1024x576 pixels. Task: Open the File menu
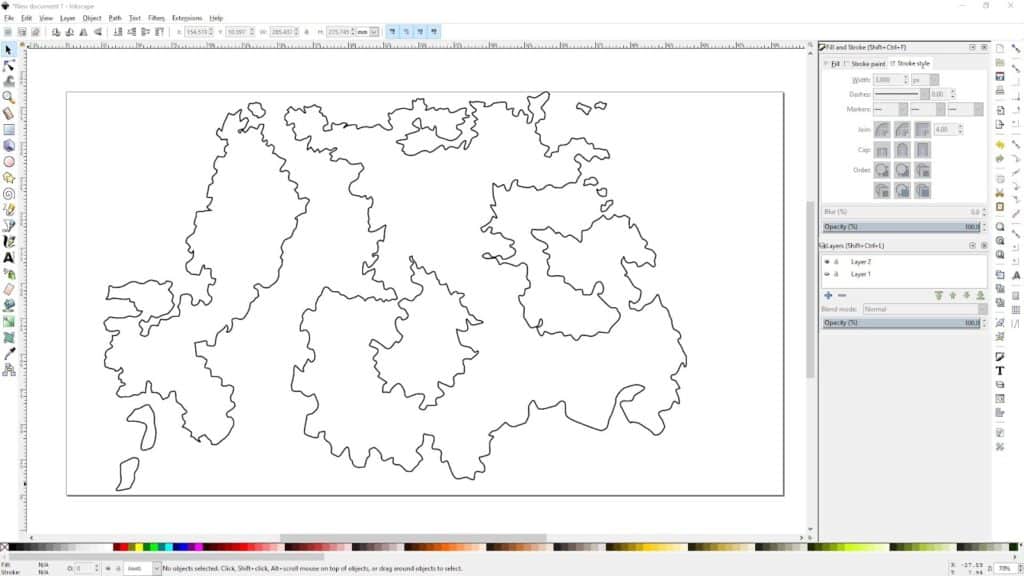[x=9, y=18]
